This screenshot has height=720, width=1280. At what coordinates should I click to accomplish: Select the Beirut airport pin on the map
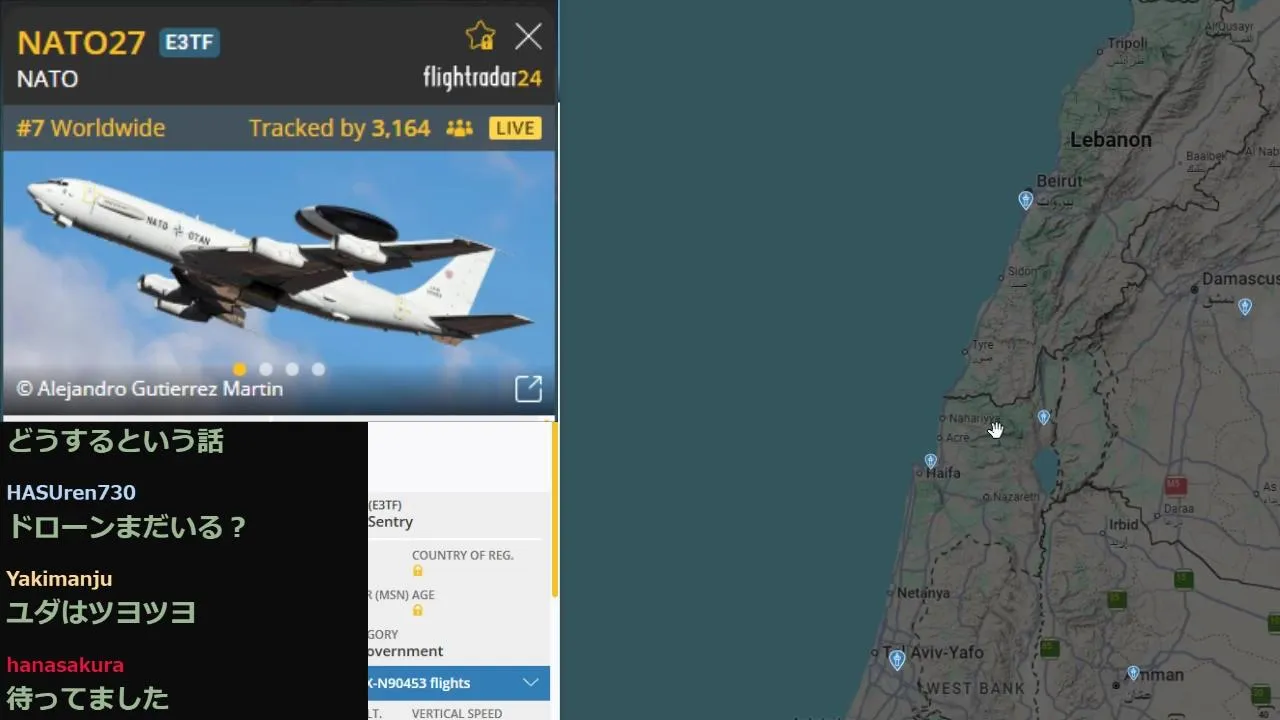[1025, 200]
